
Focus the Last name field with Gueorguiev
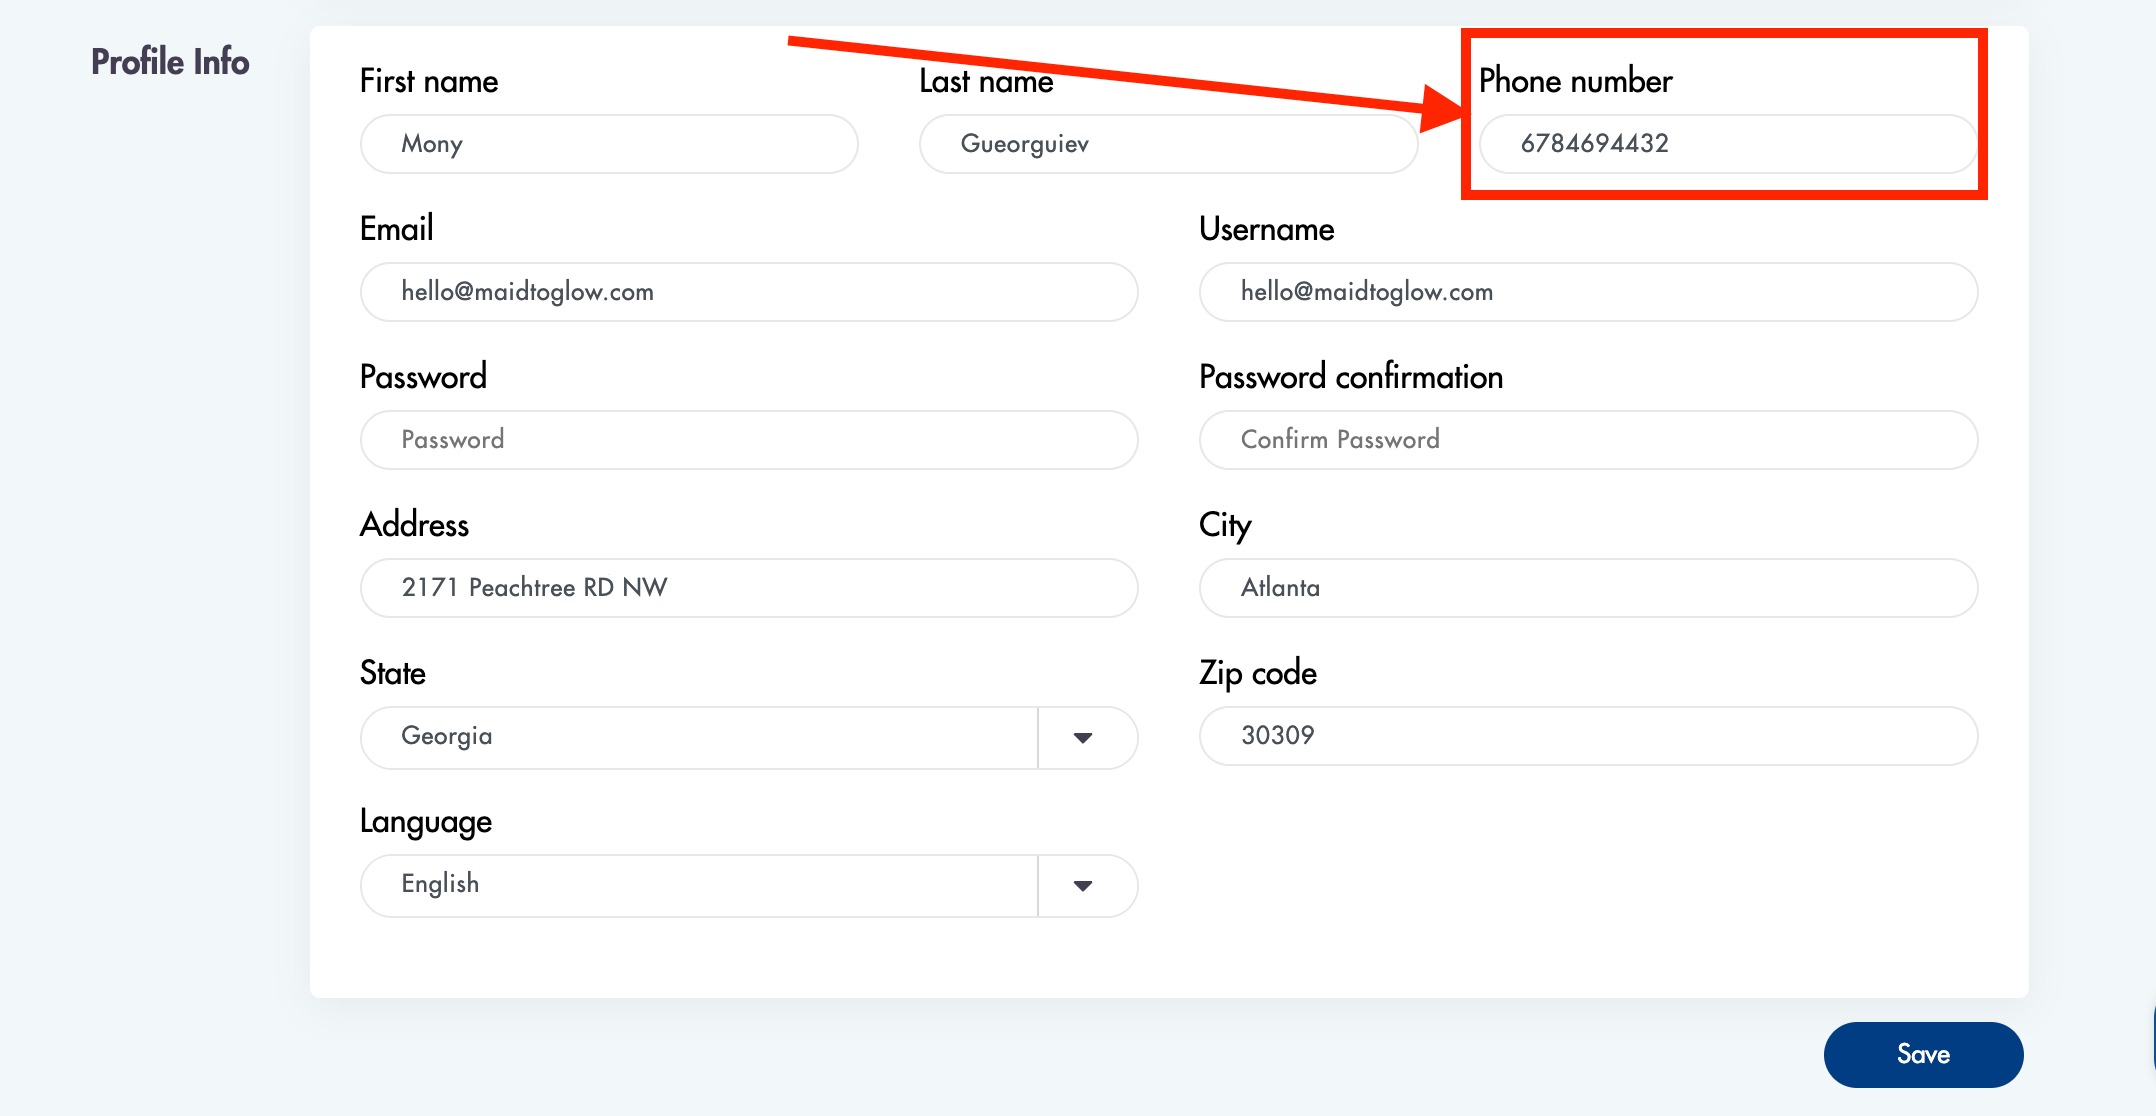click(x=1167, y=144)
